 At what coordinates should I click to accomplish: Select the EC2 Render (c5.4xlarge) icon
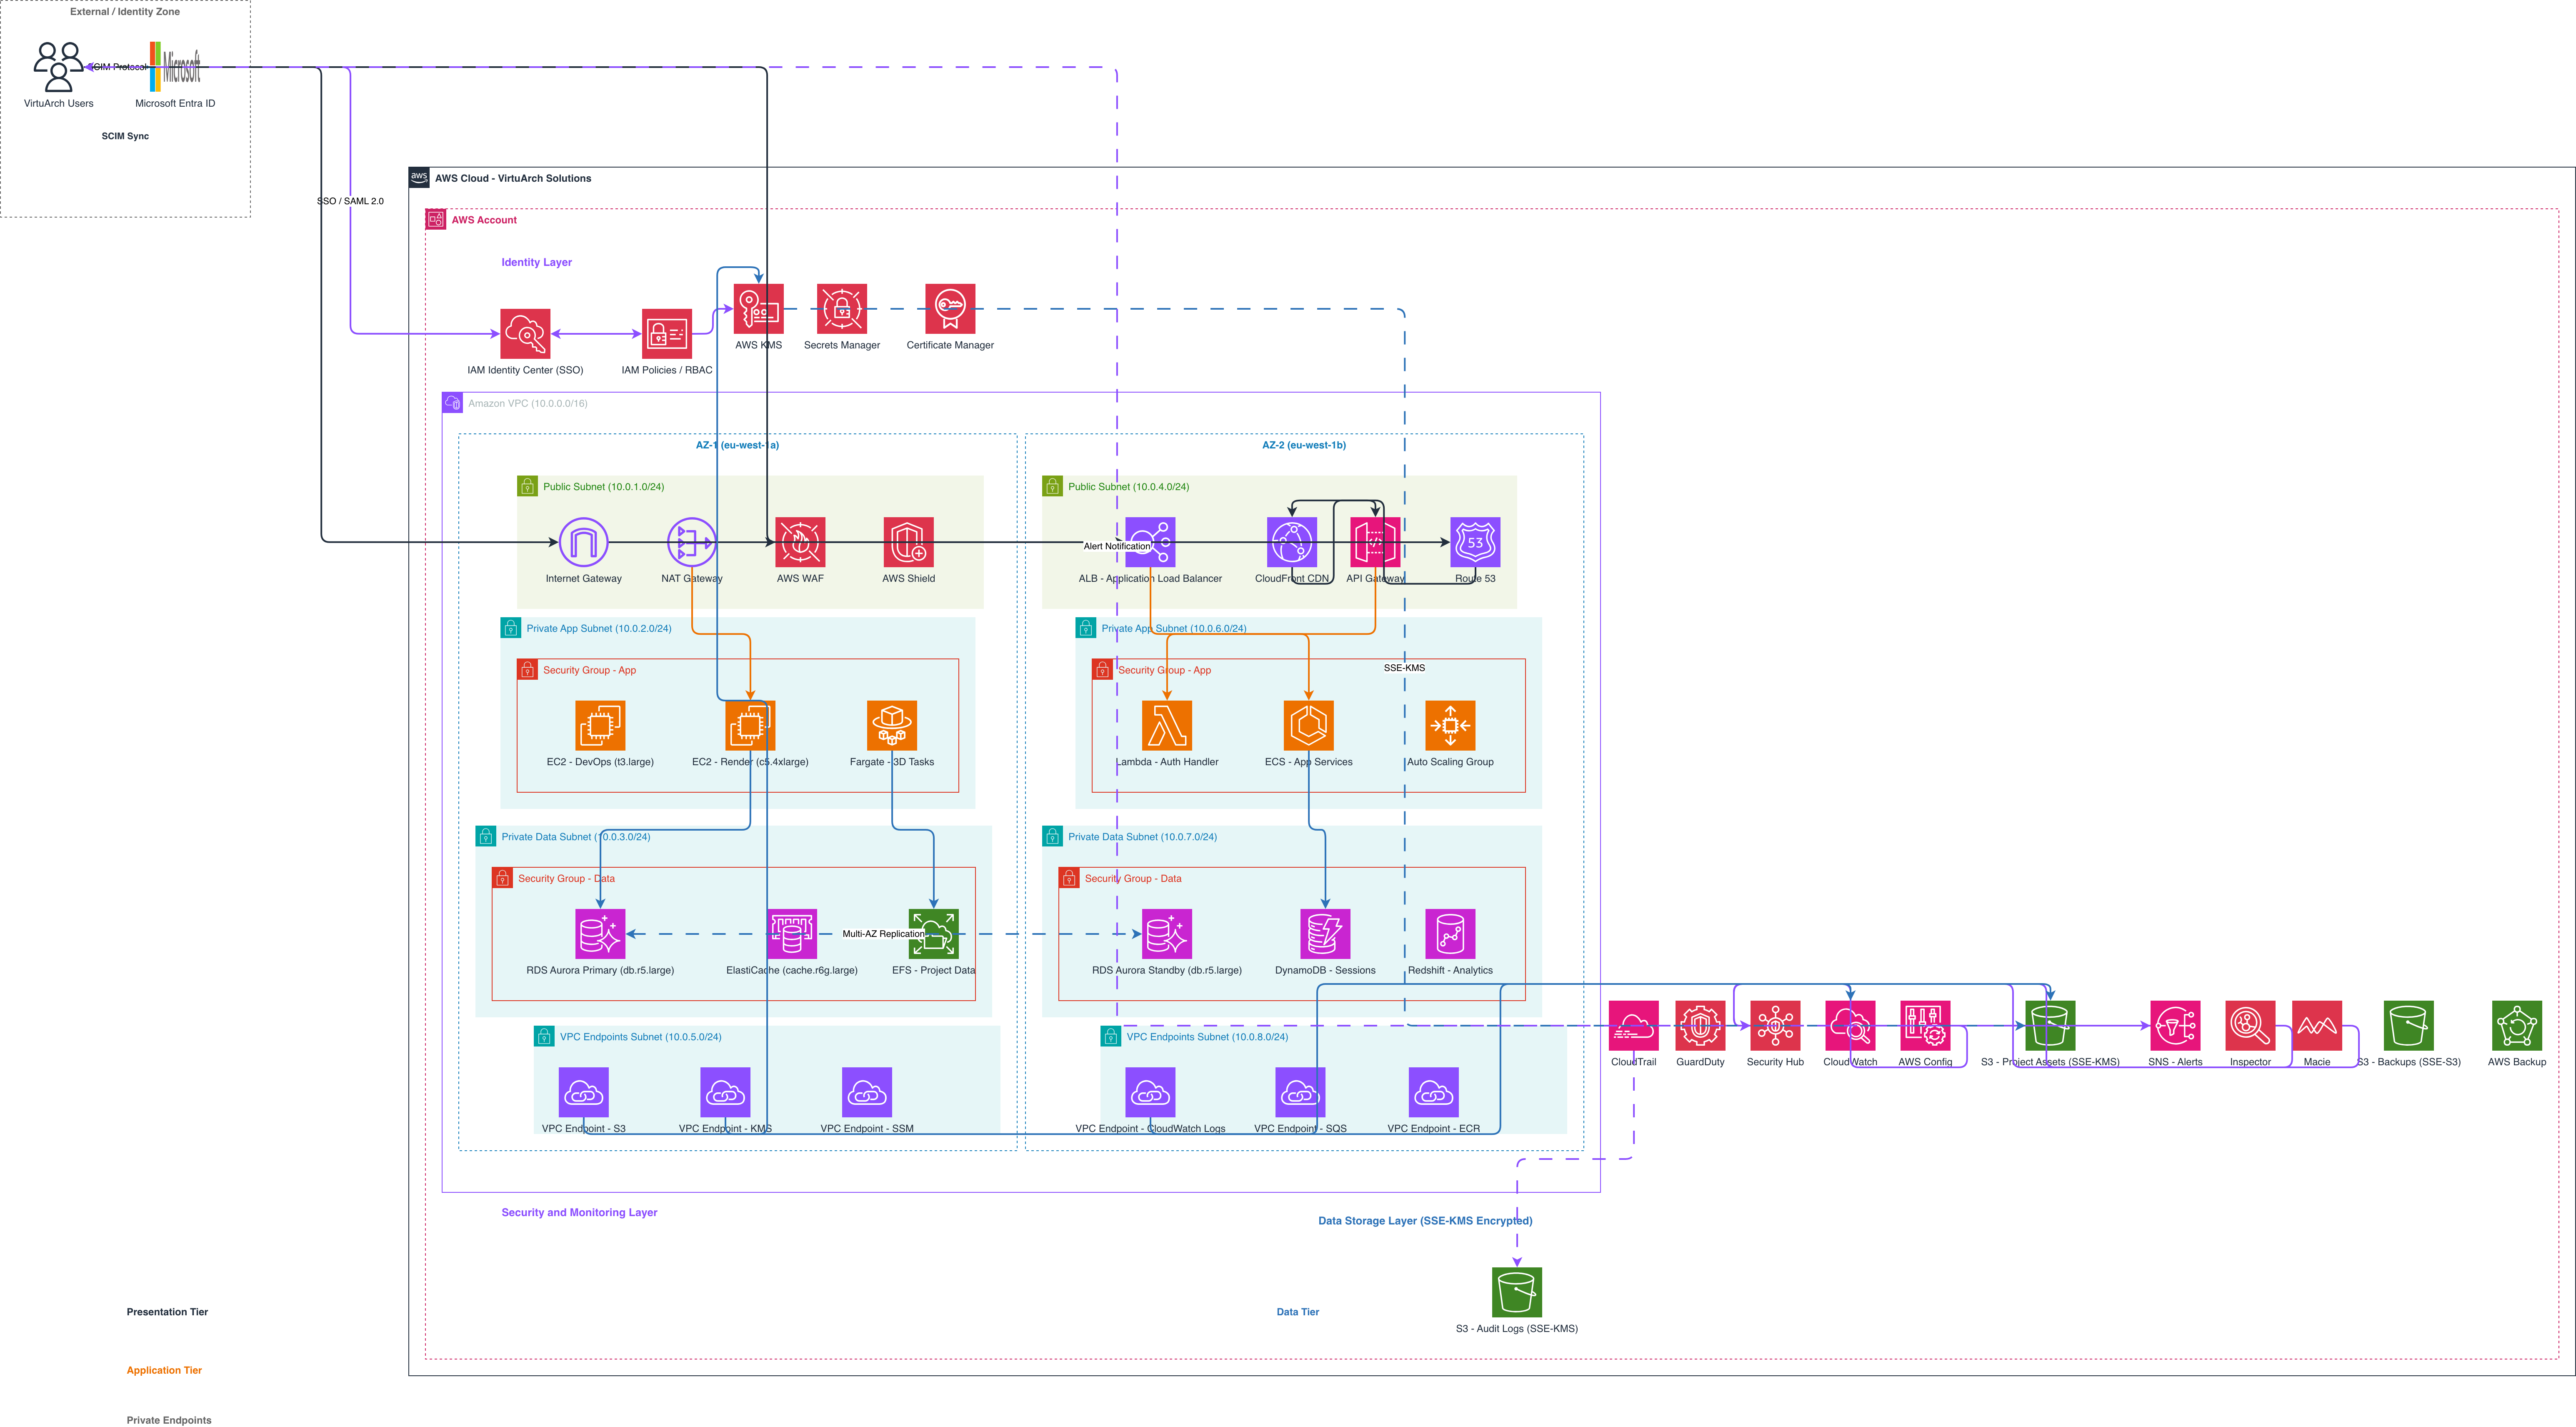pyautogui.click(x=750, y=725)
